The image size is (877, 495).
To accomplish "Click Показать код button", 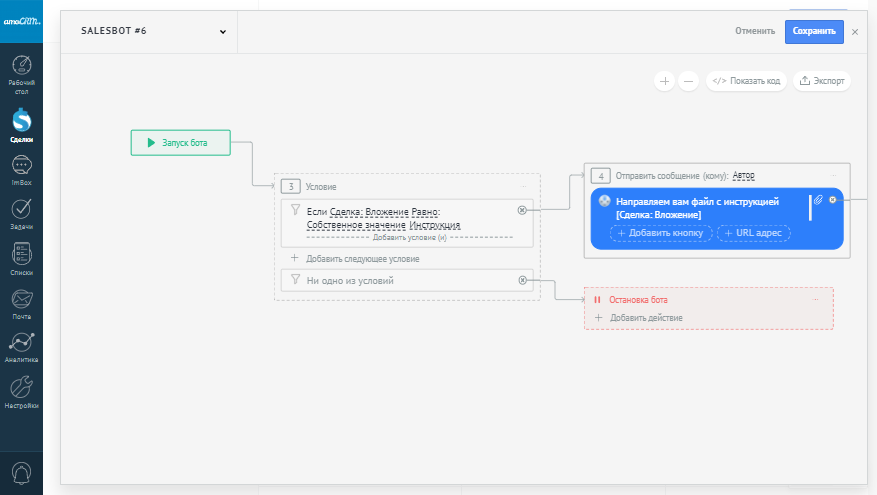I will pyautogui.click(x=746, y=81).
